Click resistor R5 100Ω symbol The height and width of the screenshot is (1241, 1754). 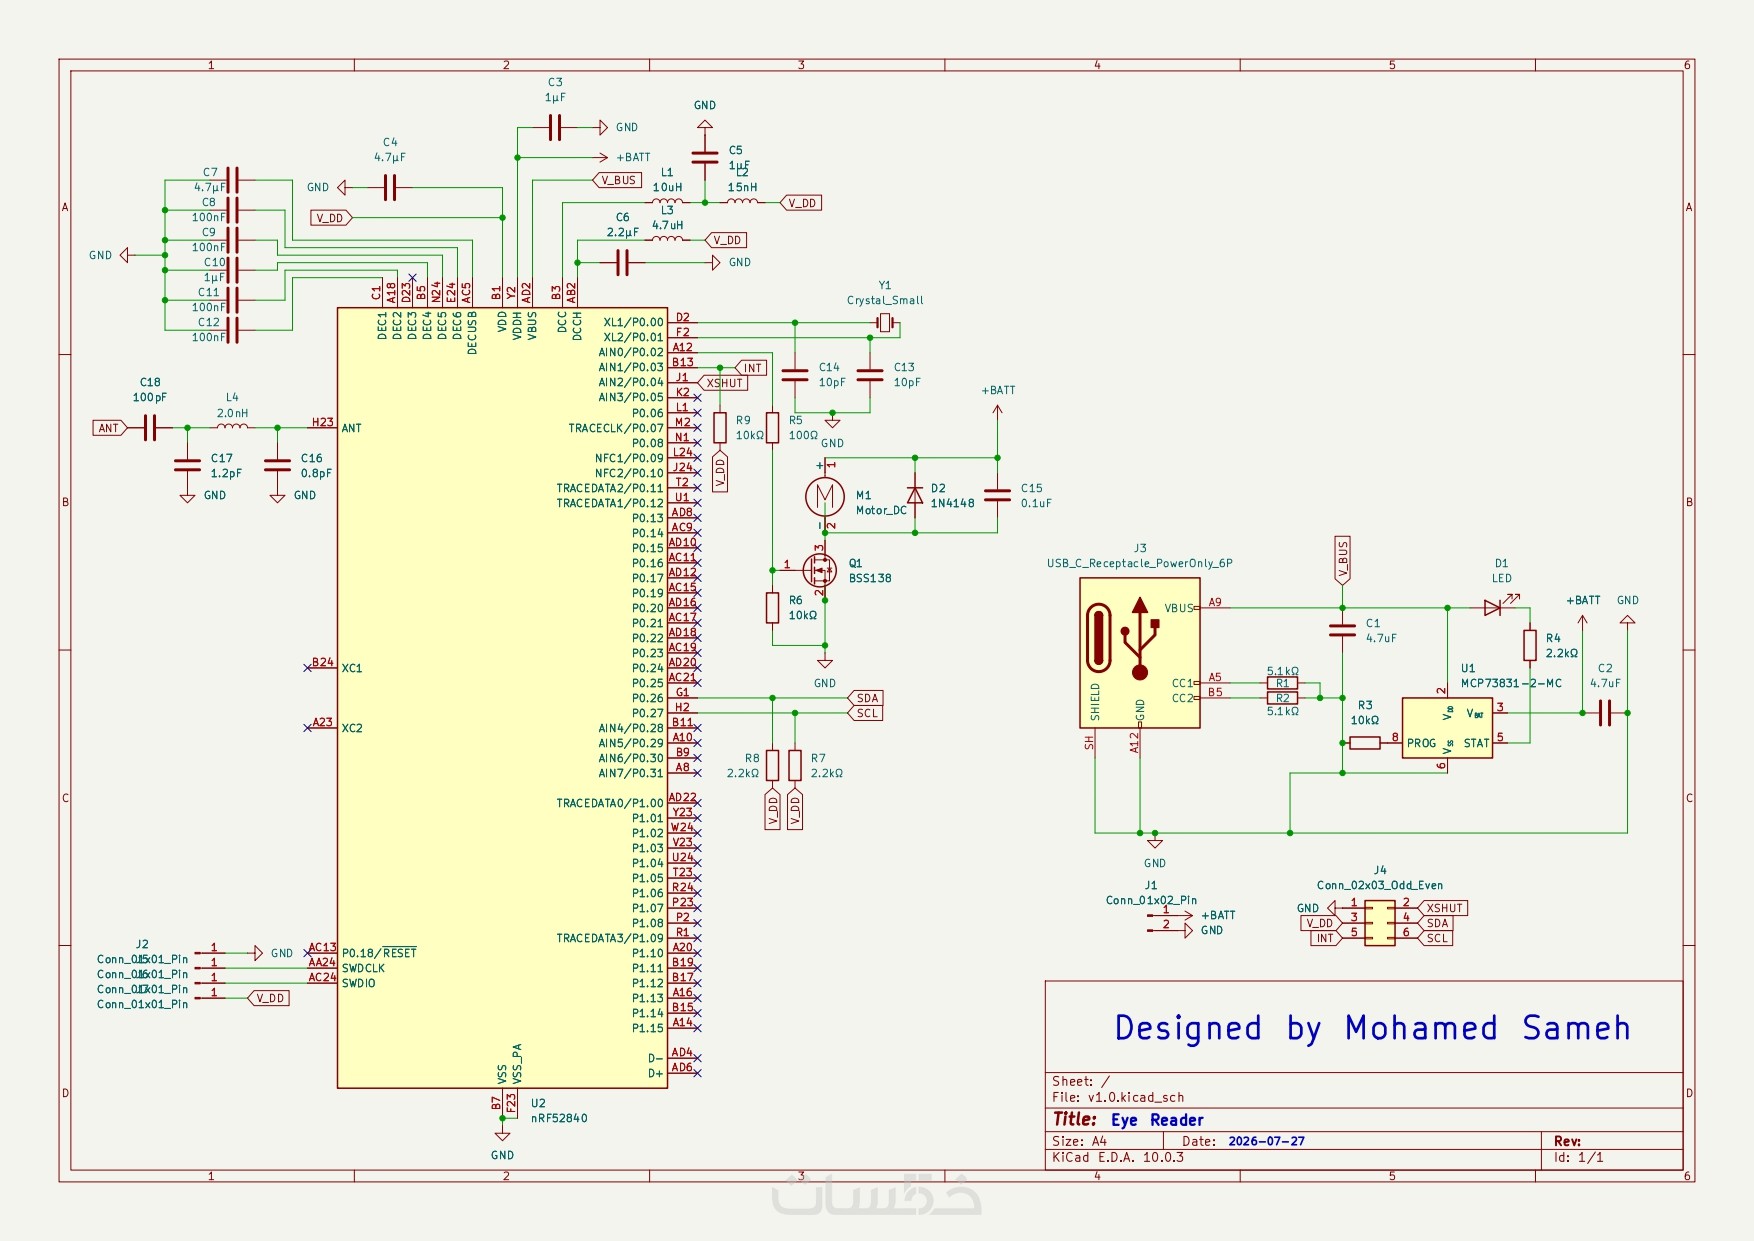click(x=772, y=428)
